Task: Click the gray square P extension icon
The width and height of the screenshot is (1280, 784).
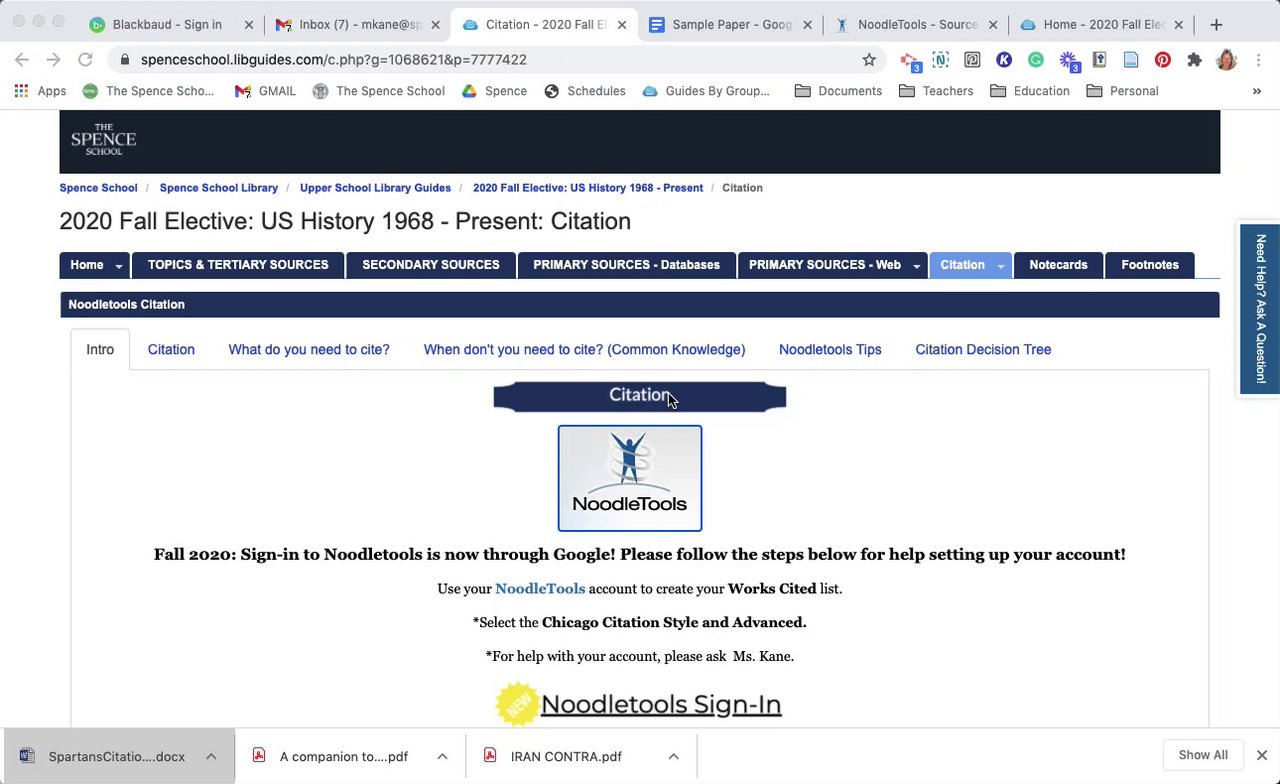Action: 972,60
